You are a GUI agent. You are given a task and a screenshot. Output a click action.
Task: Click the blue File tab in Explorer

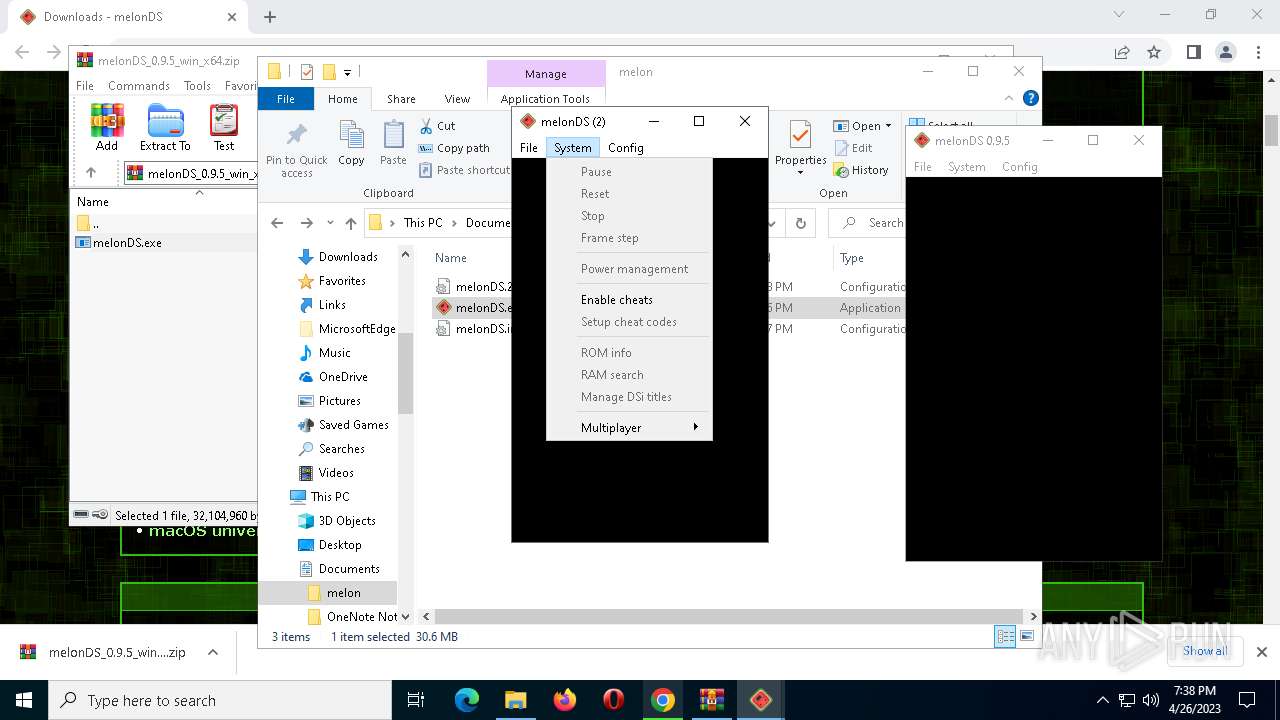[x=285, y=99]
